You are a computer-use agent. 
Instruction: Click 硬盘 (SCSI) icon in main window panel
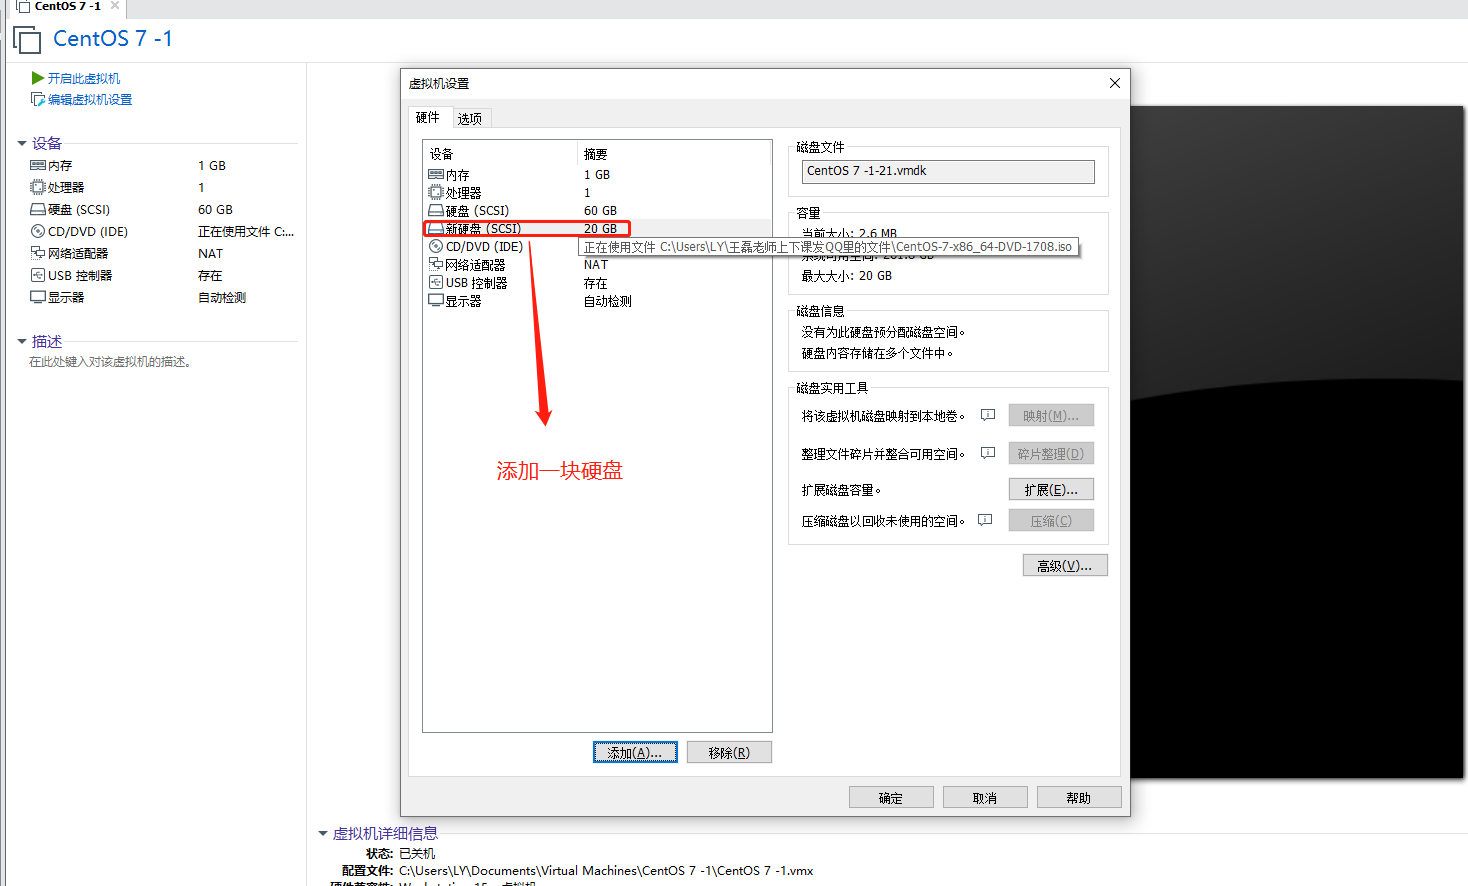38,209
